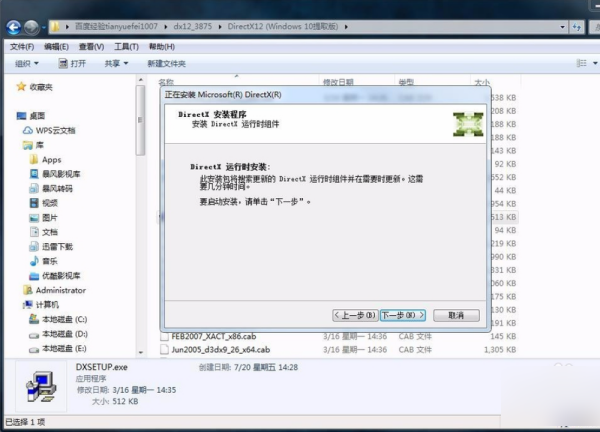Open the Apps library folder
Viewport: 600px width, 432px height.
(52, 160)
